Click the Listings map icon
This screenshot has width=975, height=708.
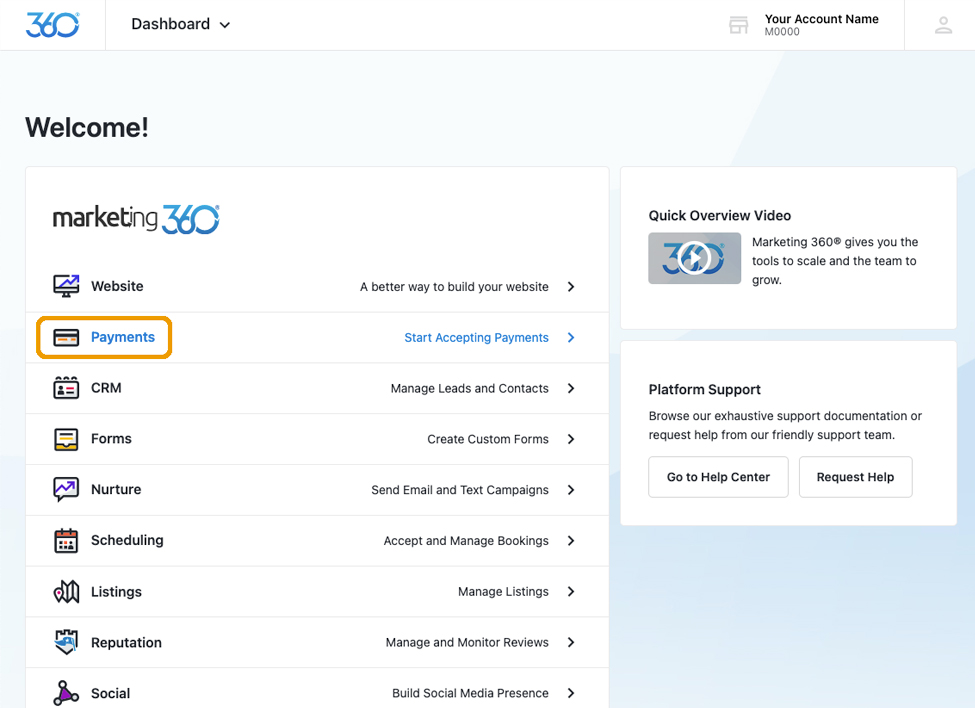(66, 591)
